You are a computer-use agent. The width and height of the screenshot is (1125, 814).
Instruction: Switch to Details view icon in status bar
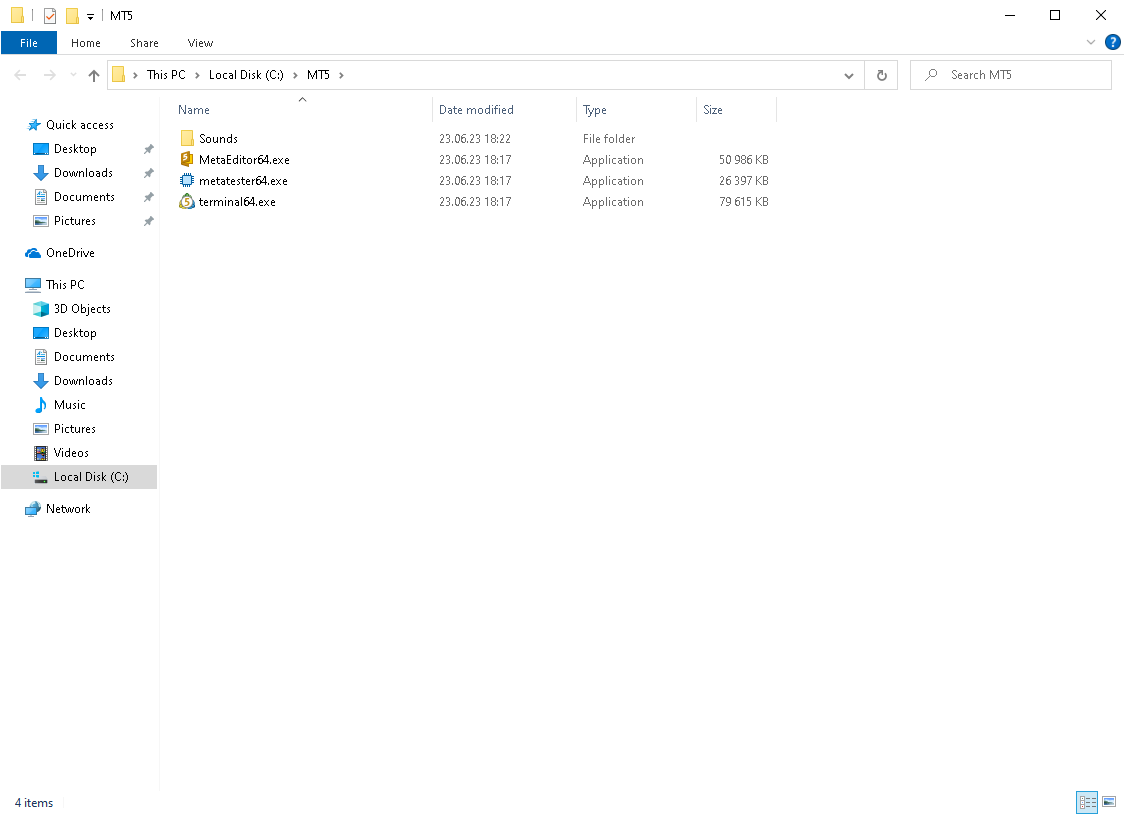click(1087, 803)
